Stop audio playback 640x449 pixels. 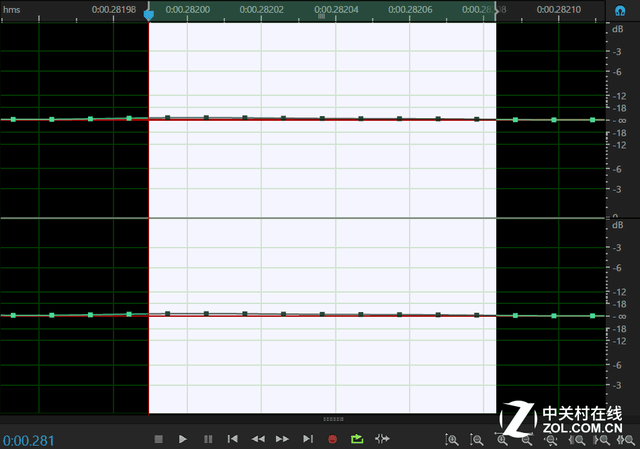point(158,439)
